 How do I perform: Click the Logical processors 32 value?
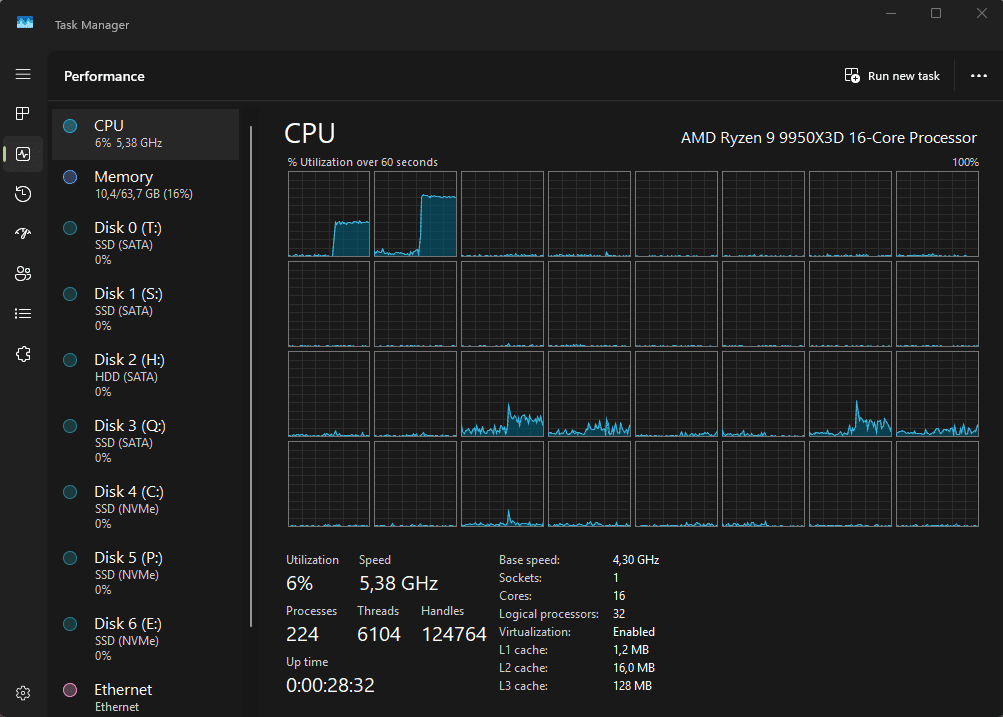619,614
